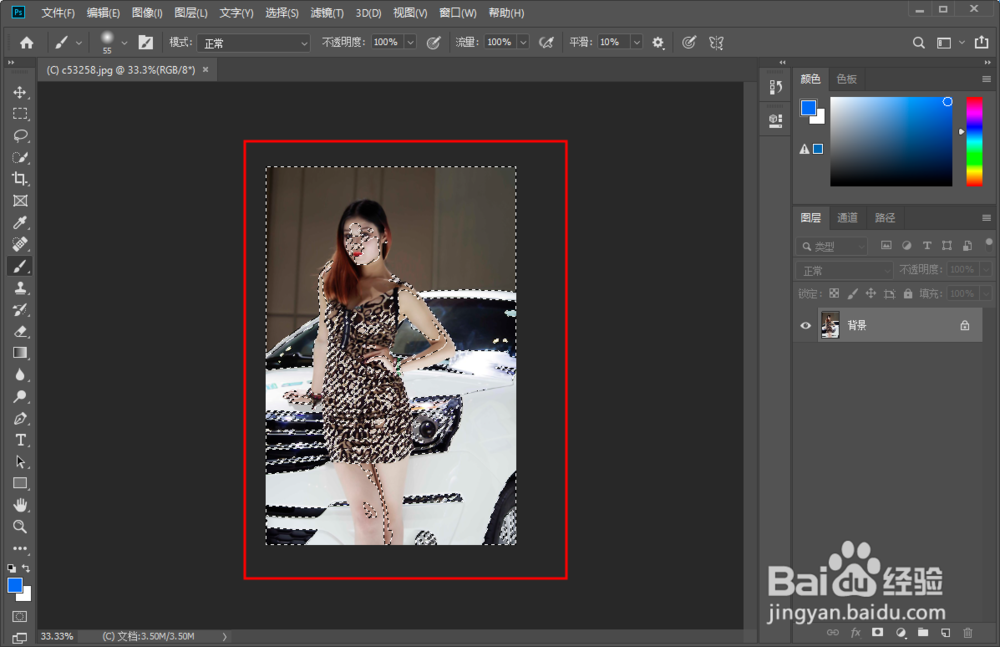The image size is (1000, 647).
Task: Select the Move tool
Action: click(20, 92)
